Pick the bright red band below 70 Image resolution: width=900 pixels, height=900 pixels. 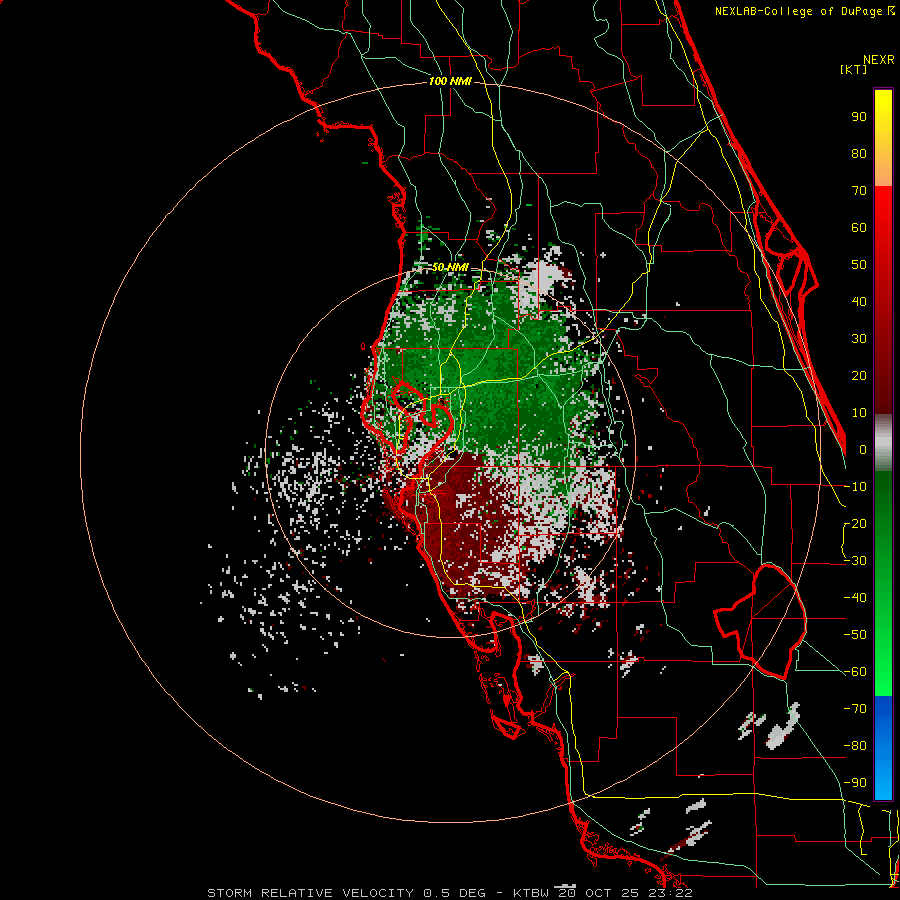(x=883, y=208)
